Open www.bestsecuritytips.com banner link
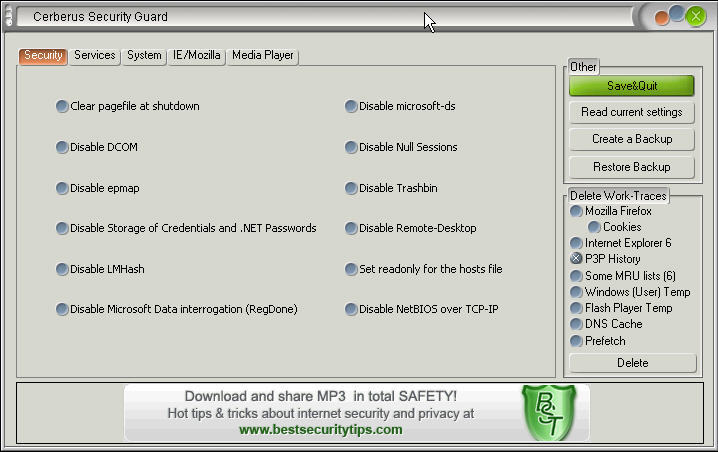 pyautogui.click(x=321, y=430)
